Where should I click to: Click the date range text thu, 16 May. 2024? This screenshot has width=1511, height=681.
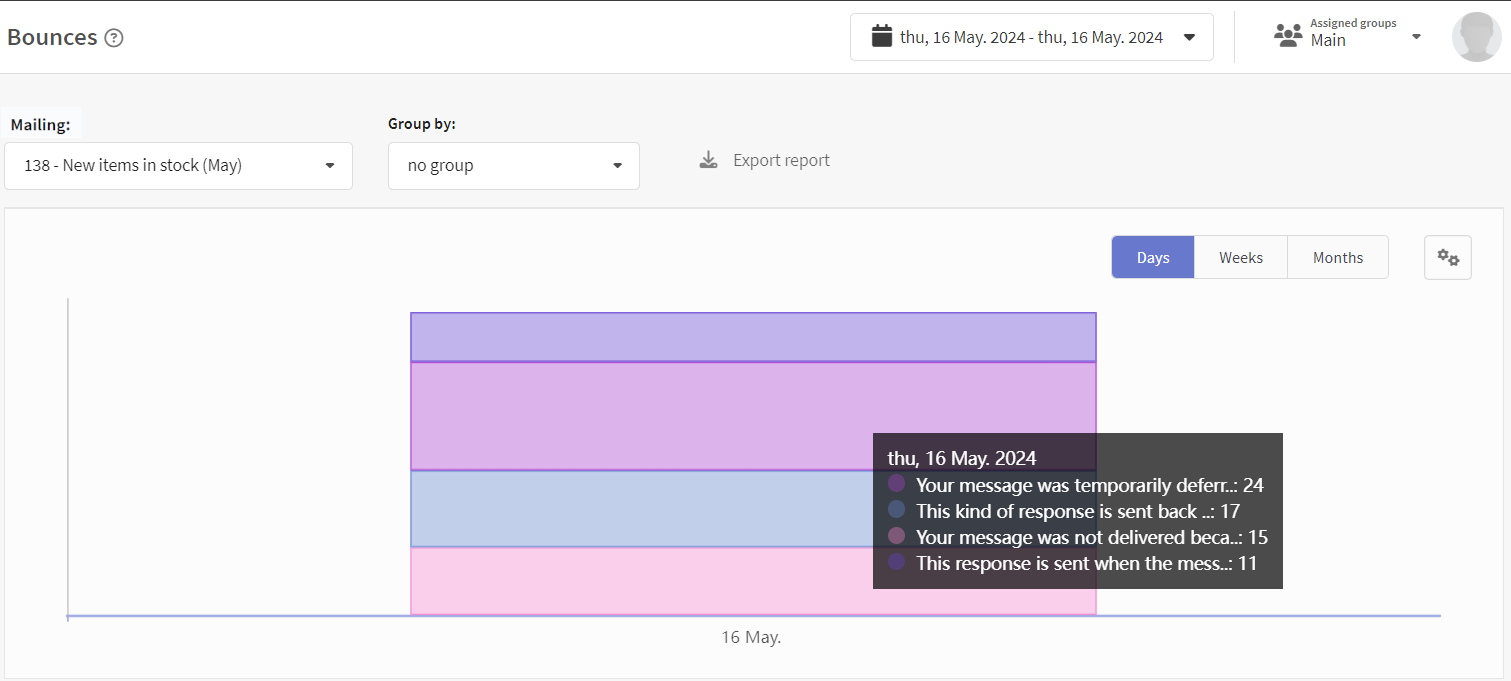[1031, 38]
